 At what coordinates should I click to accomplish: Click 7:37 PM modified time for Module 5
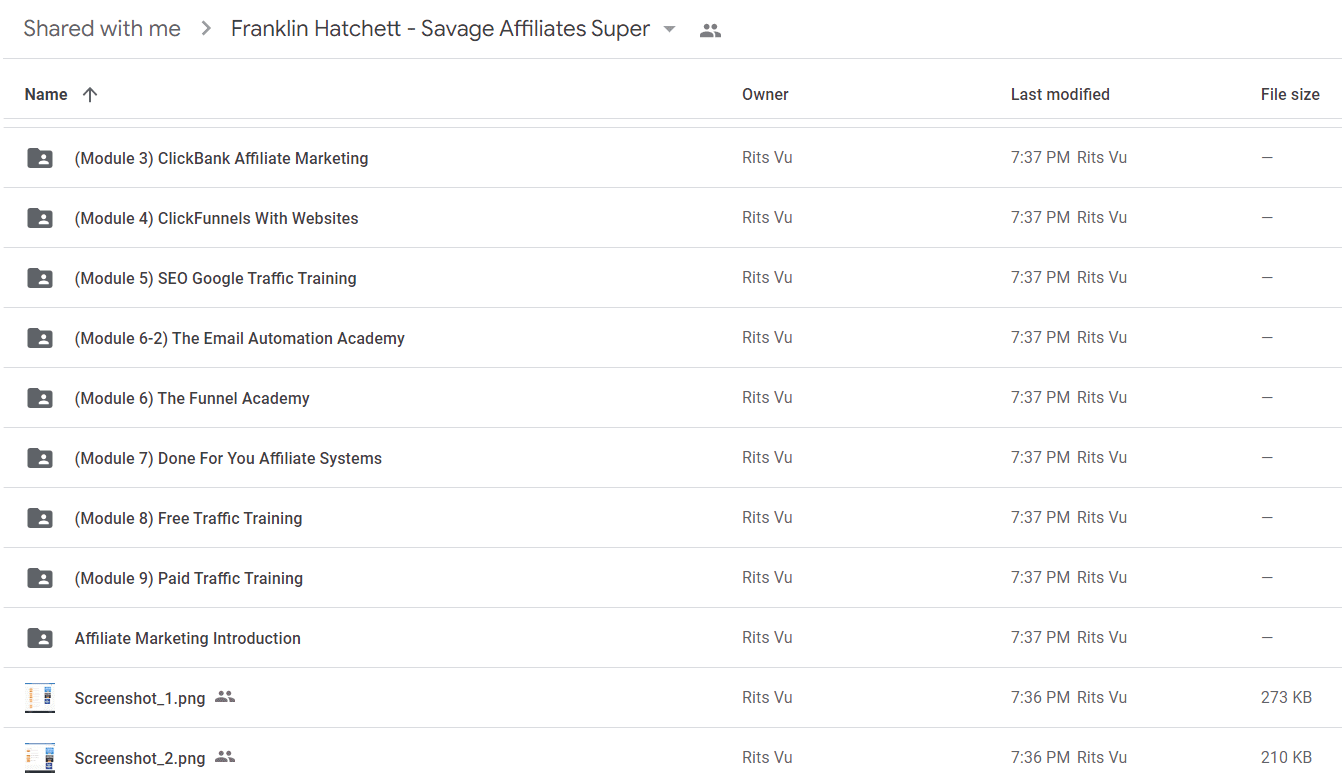click(x=1040, y=277)
